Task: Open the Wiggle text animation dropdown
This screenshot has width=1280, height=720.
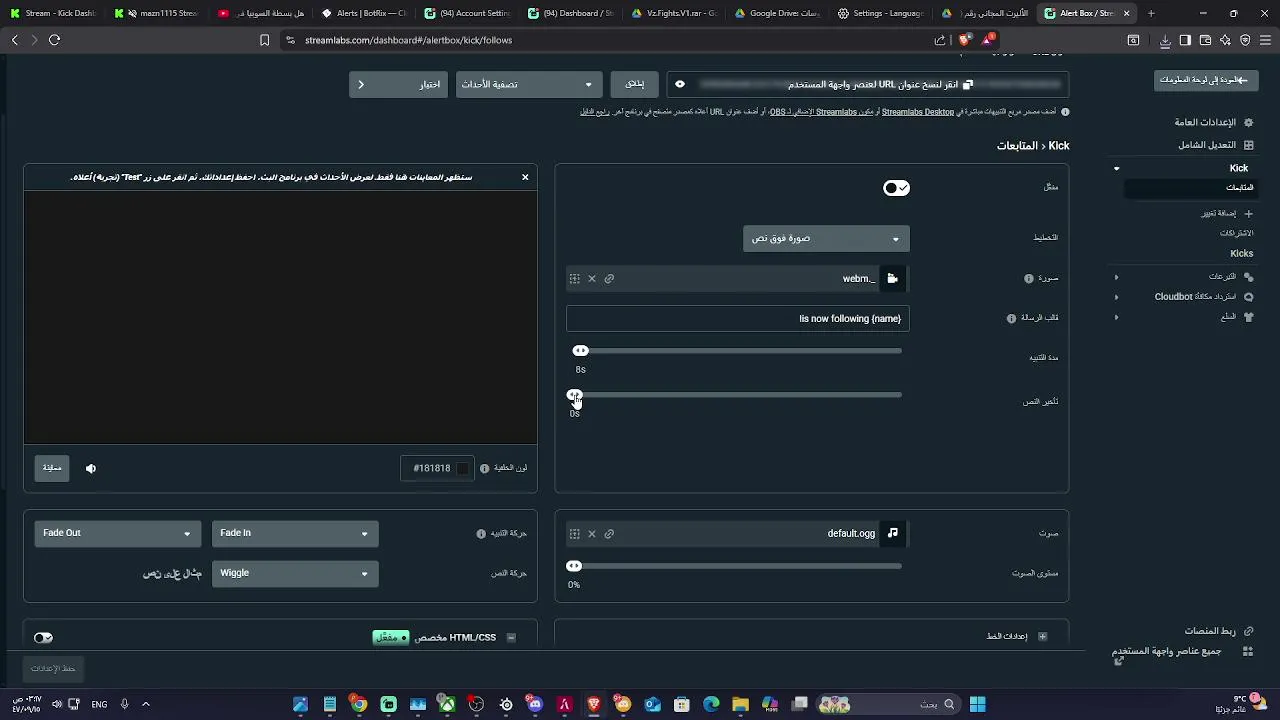Action: tap(295, 573)
